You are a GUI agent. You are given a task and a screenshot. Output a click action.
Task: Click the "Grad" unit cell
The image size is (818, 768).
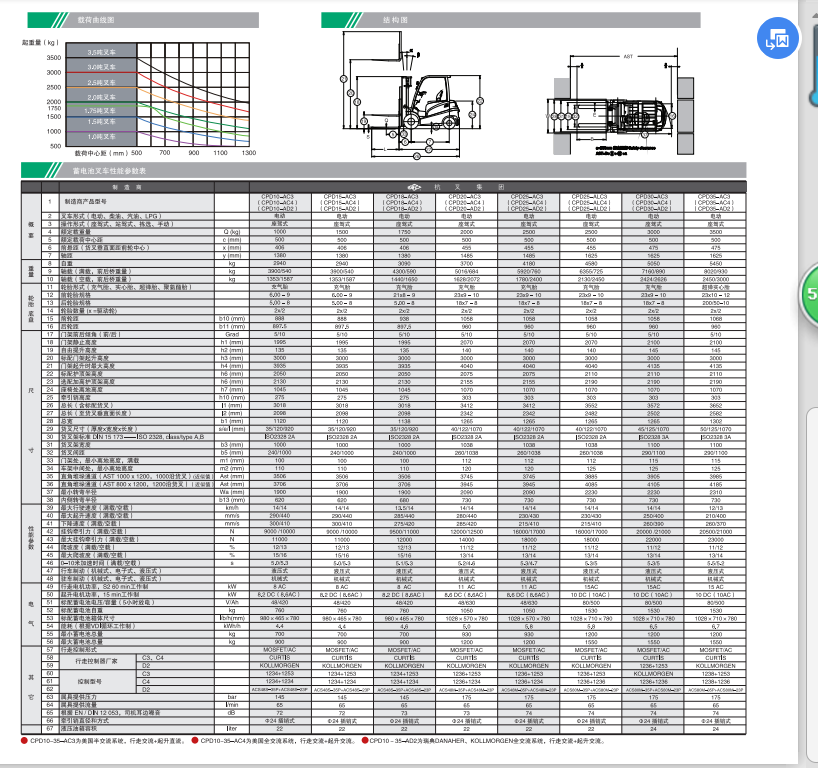[232, 334]
